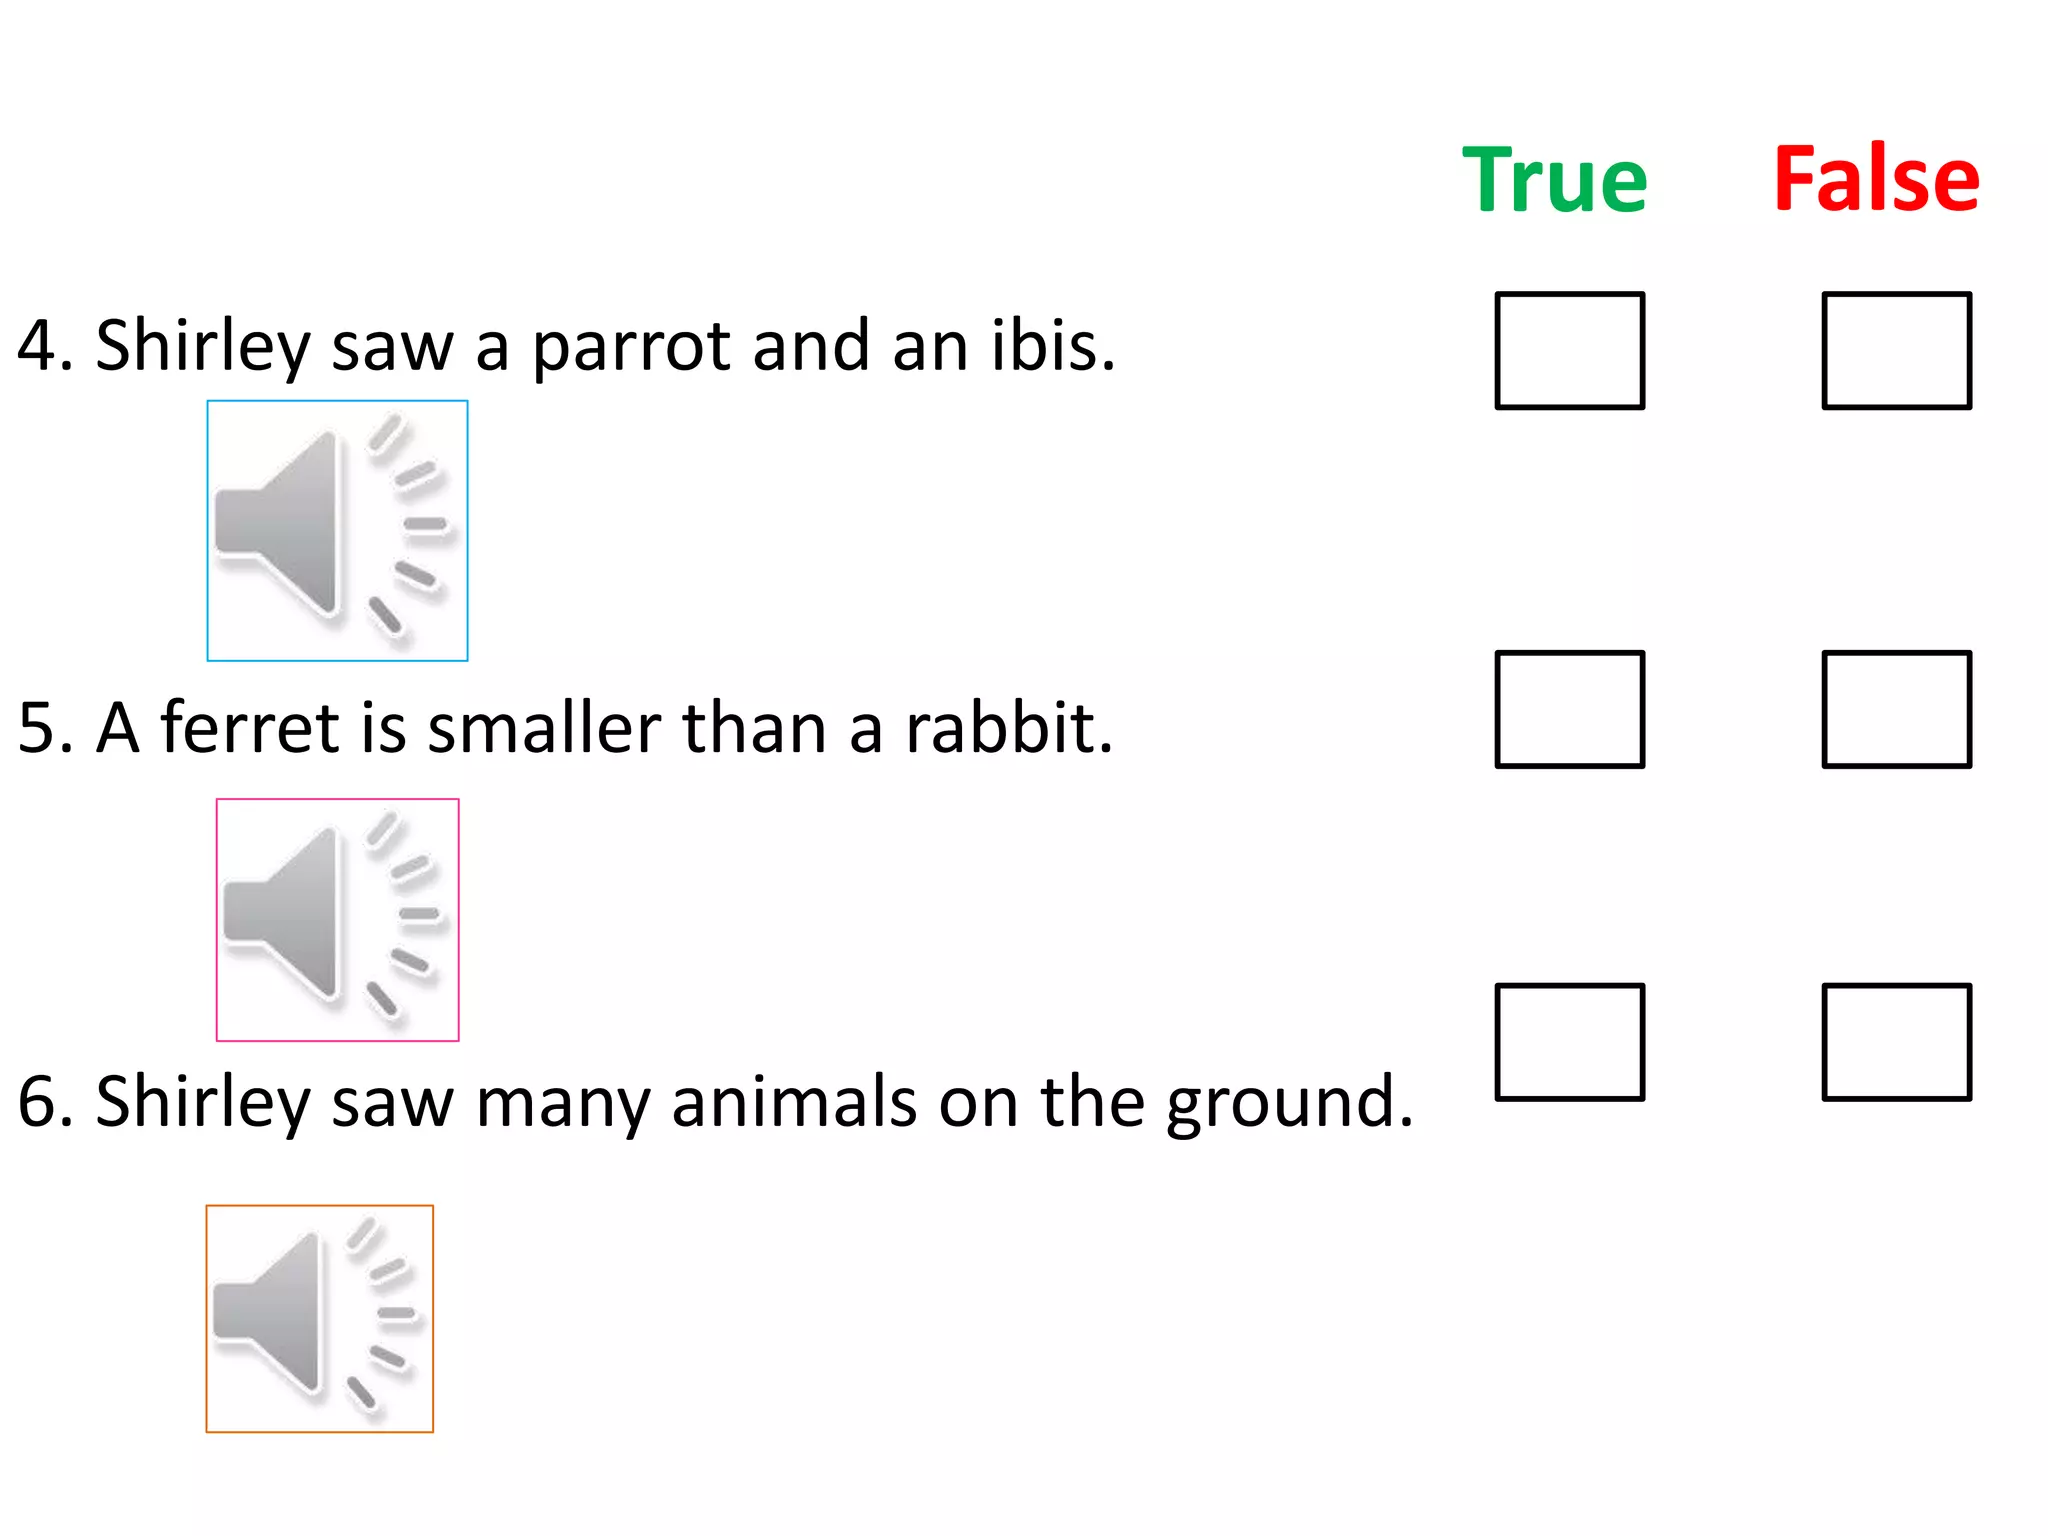
Task: Play the audio for question 5
Action: coord(337,919)
